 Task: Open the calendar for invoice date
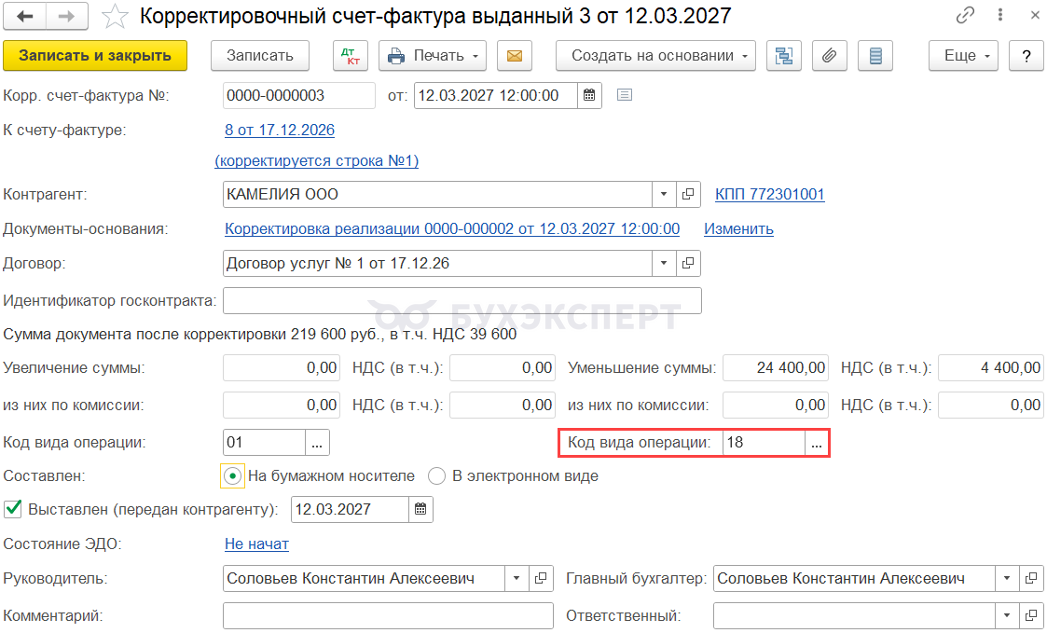coord(590,96)
